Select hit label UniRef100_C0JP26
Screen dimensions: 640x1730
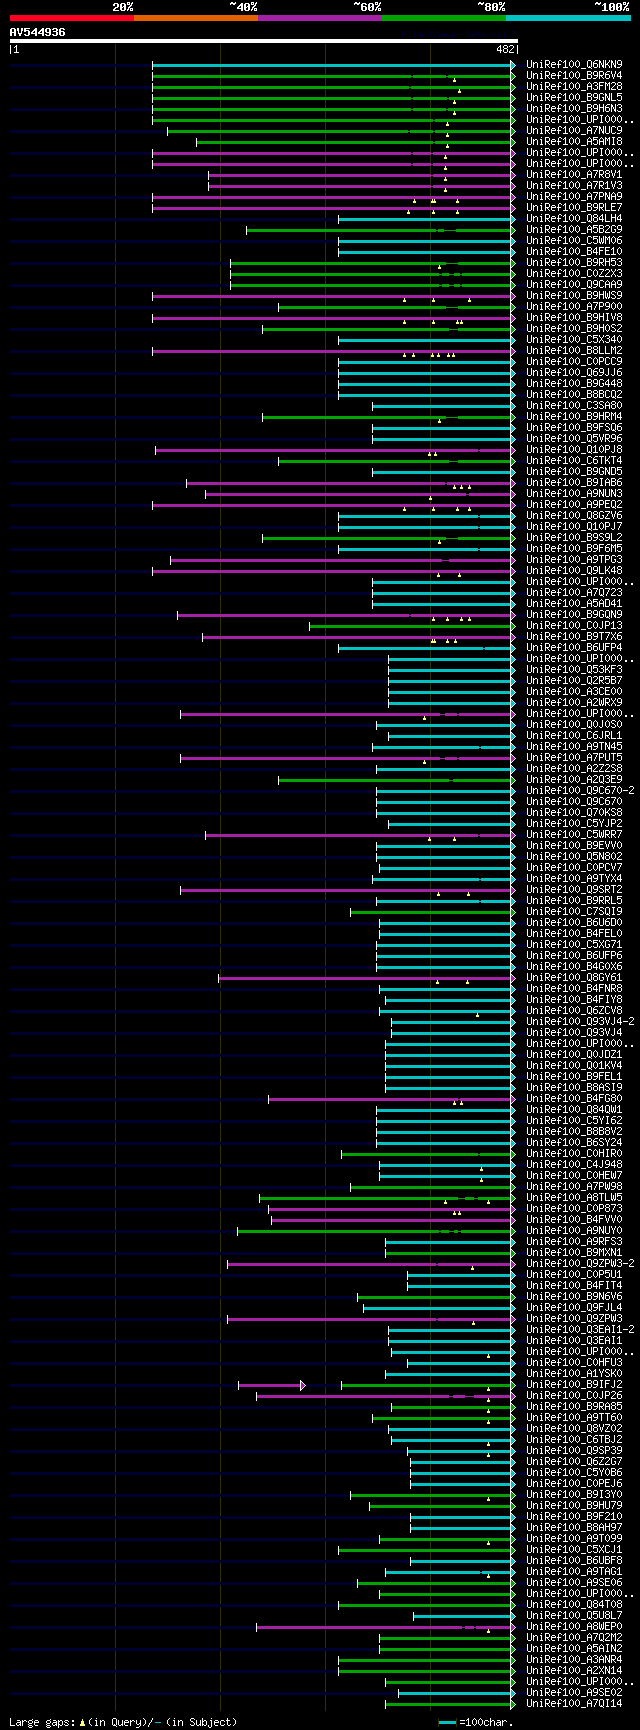click(574, 1395)
